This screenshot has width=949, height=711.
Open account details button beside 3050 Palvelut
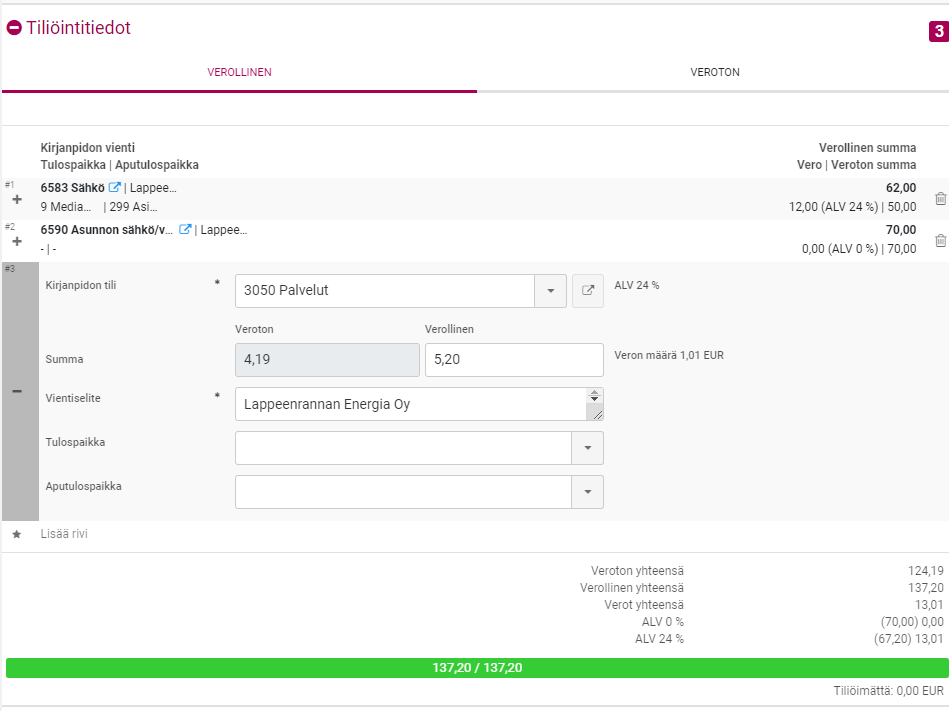coord(588,291)
